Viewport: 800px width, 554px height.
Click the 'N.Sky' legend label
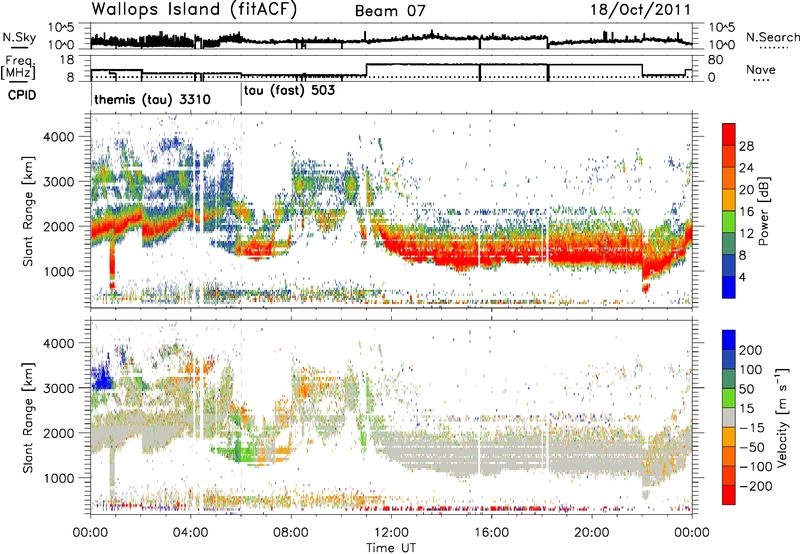click(x=19, y=37)
